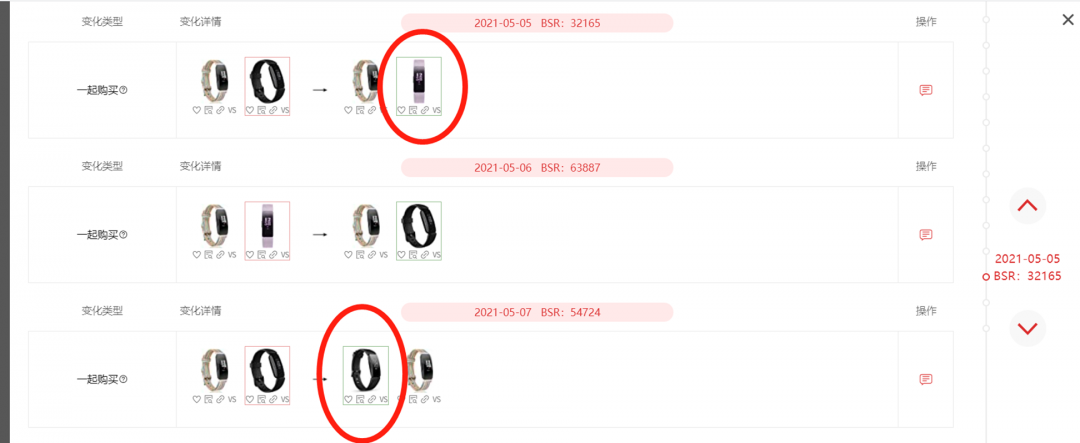
Task: Click the 2021-05-07 BSR: 54724 date badge
Action: pos(537,312)
